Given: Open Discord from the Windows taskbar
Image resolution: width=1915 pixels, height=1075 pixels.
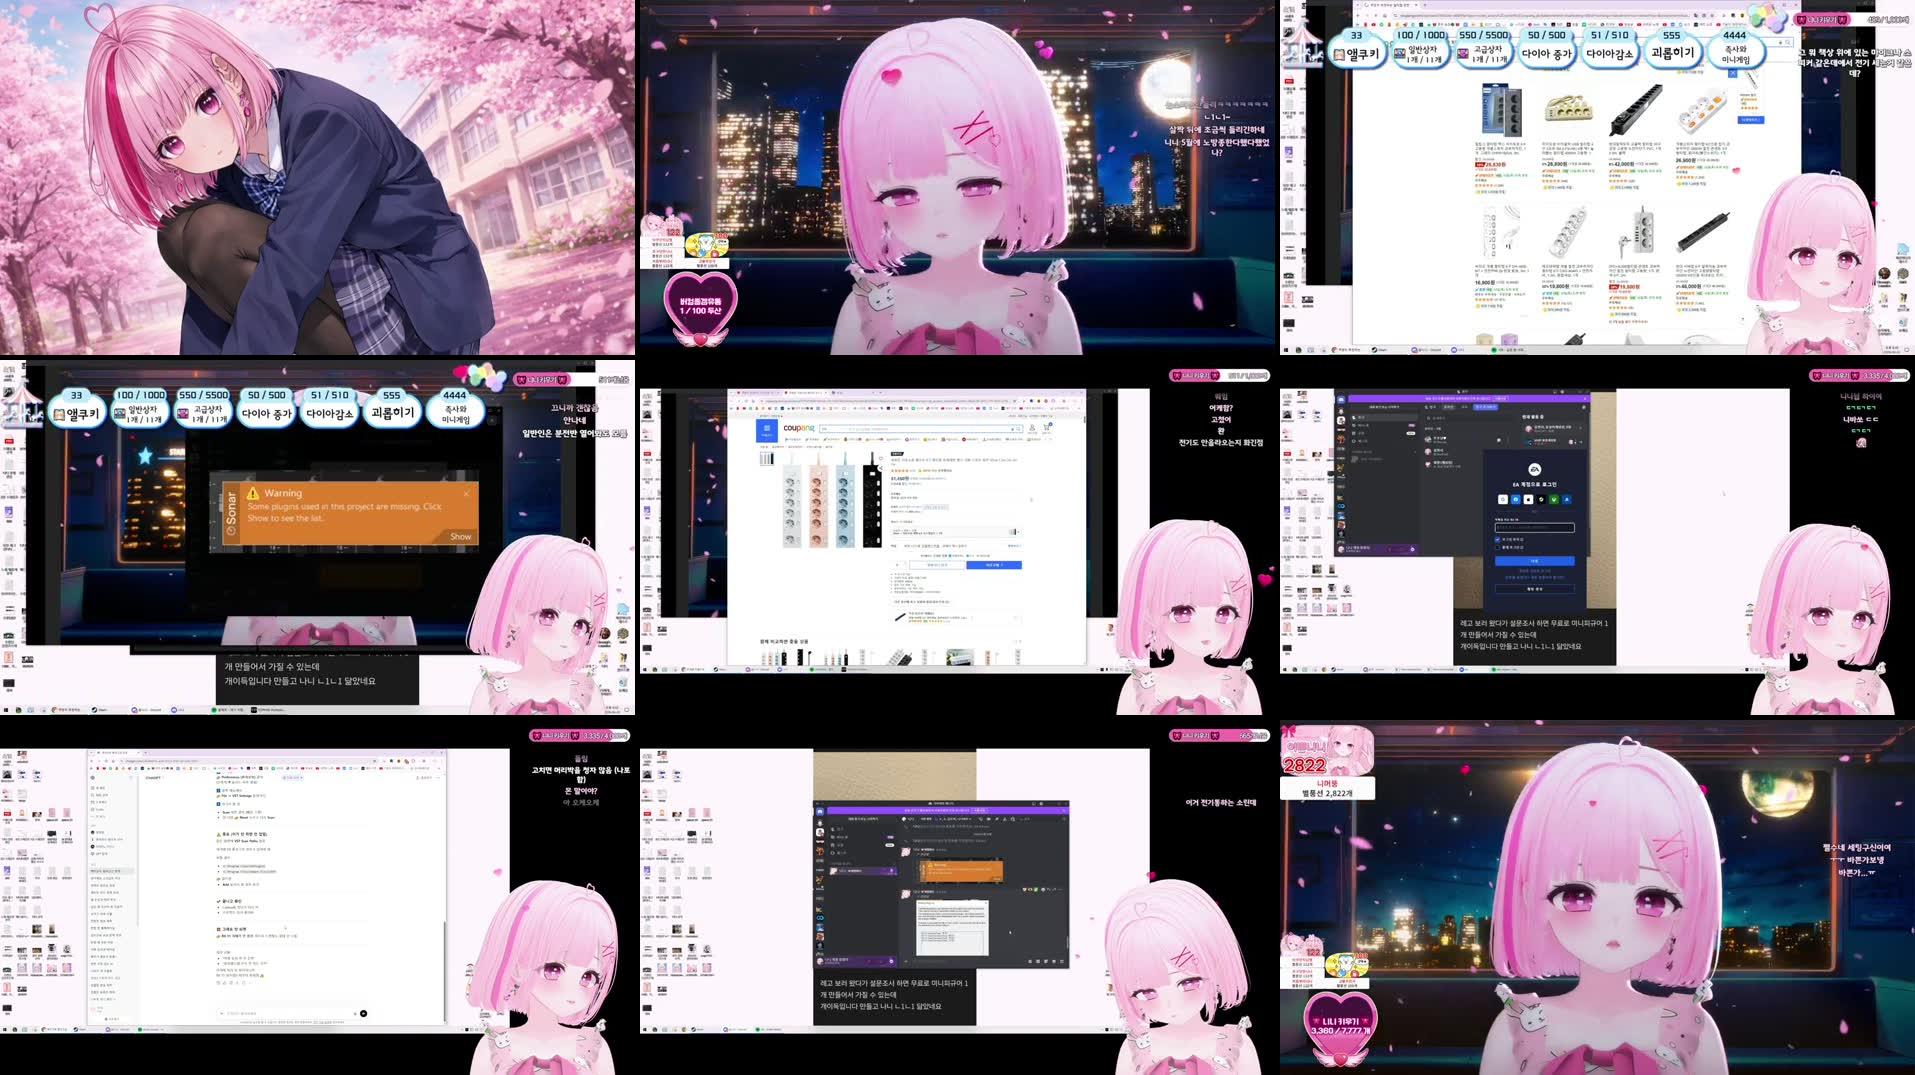Looking at the screenshot, I should (x=134, y=710).
